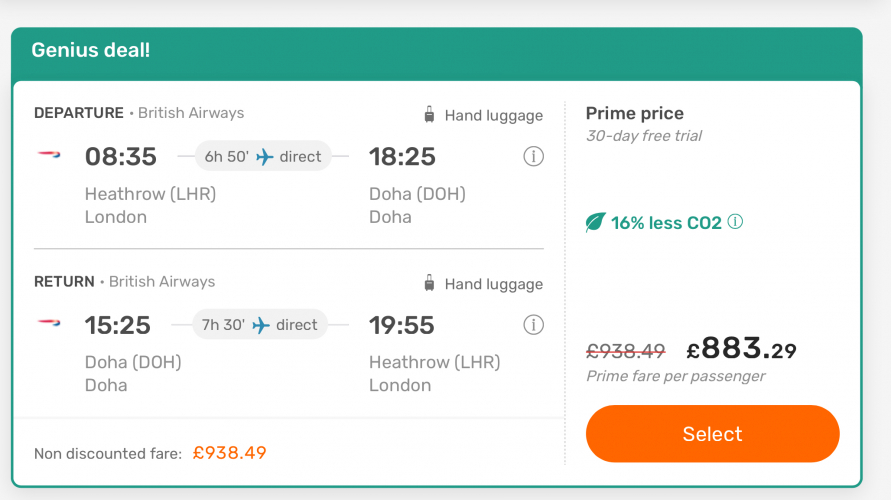Click the 08:35 departure time
The width and height of the screenshot is (891, 500).
click(x=120, y=156)
